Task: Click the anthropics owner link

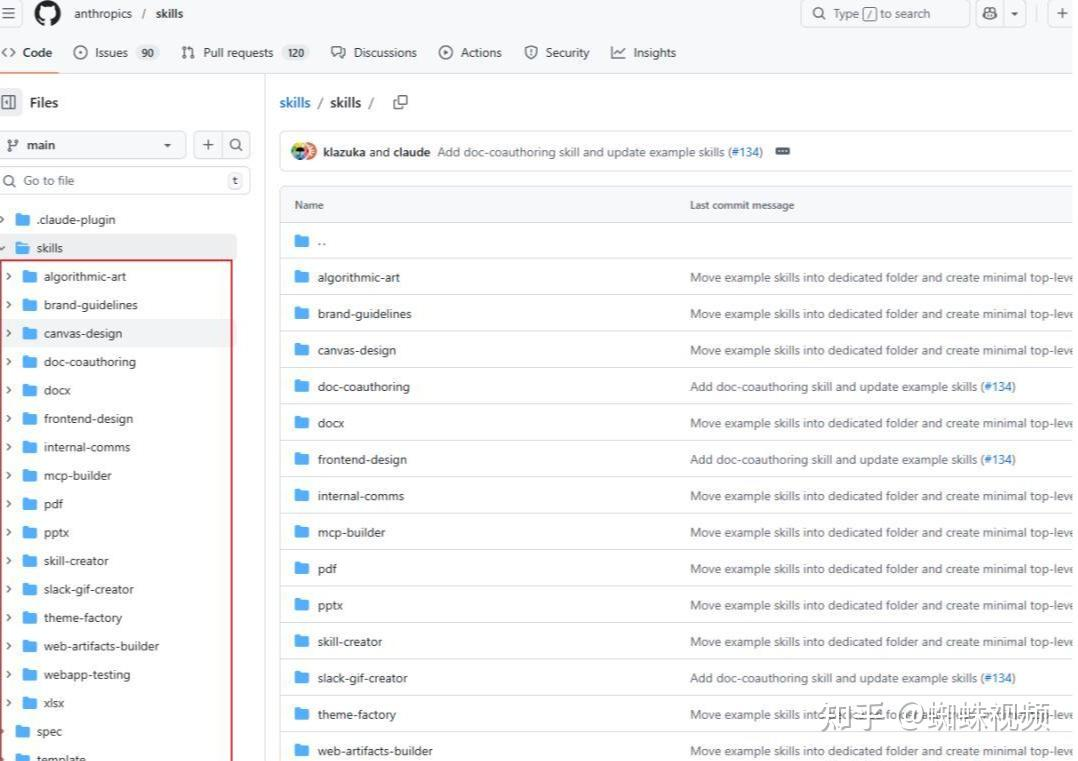Action: 103,13
